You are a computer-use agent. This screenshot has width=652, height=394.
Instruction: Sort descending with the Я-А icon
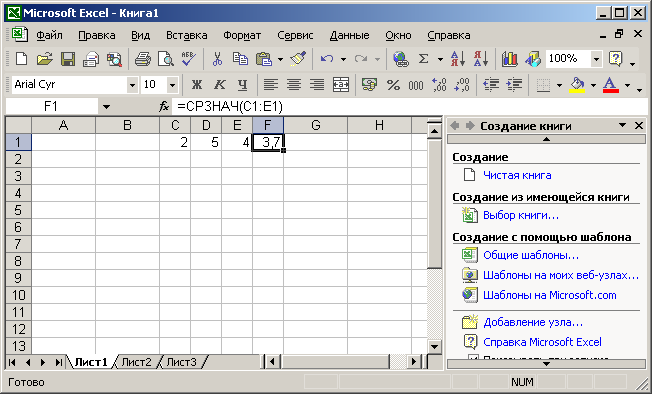pos(481,59)
